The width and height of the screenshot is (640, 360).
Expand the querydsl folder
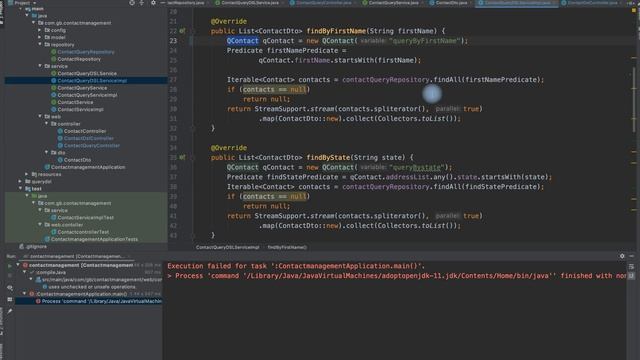20,181
